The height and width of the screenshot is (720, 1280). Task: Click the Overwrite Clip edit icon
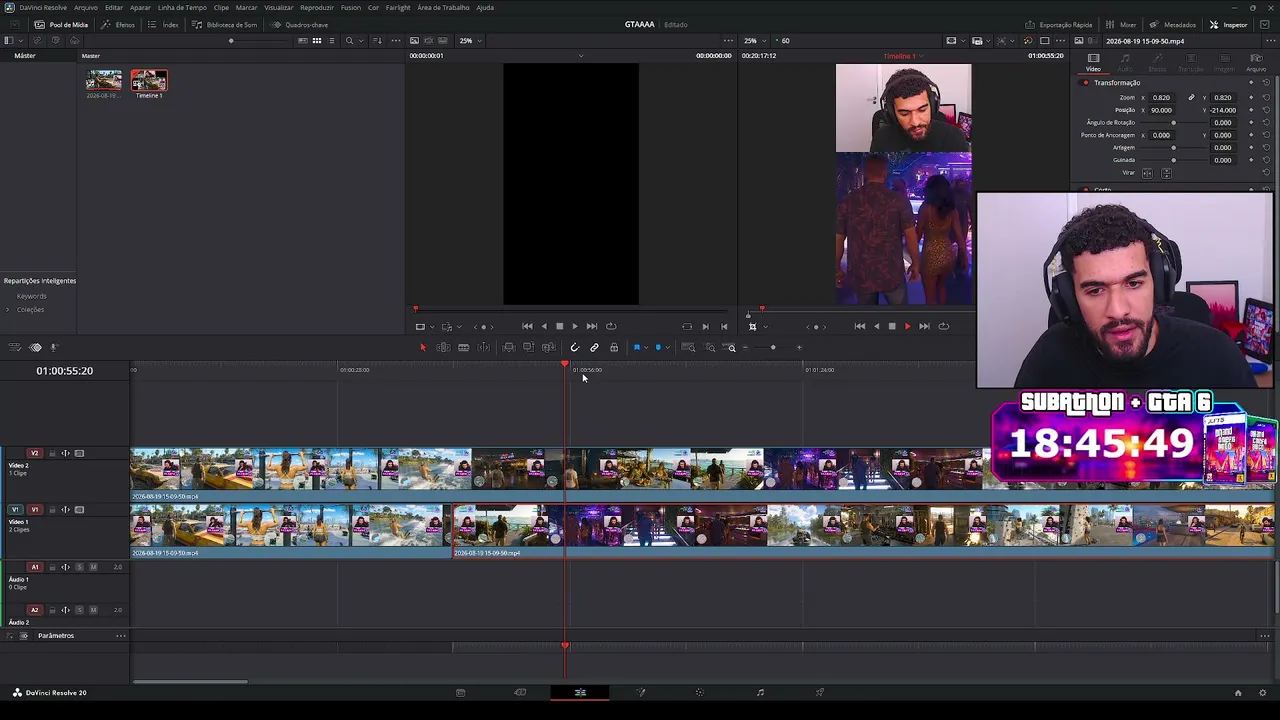pyautogui.click(x=528, y=347)
